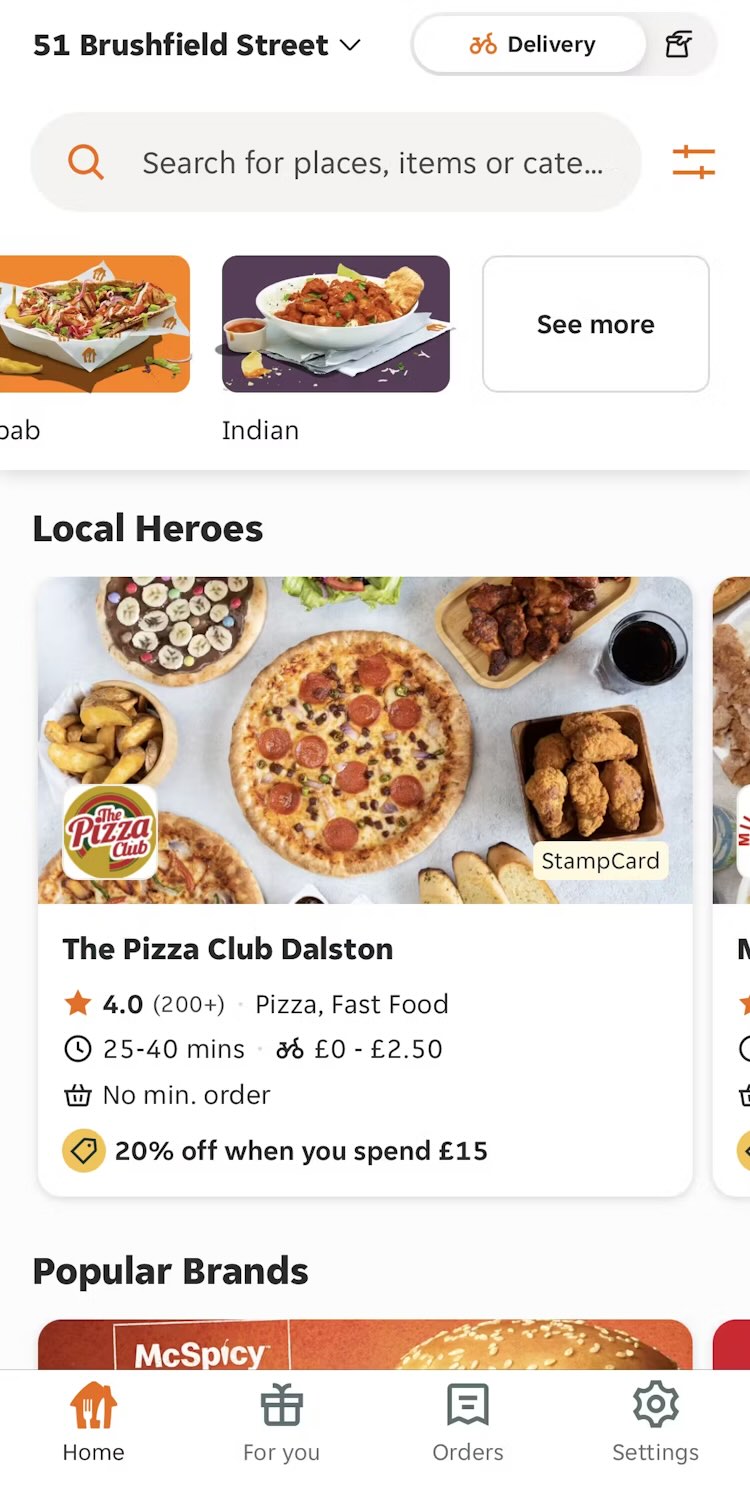
Task: Switch to Collection mode
Action: [x=679, y=45]
